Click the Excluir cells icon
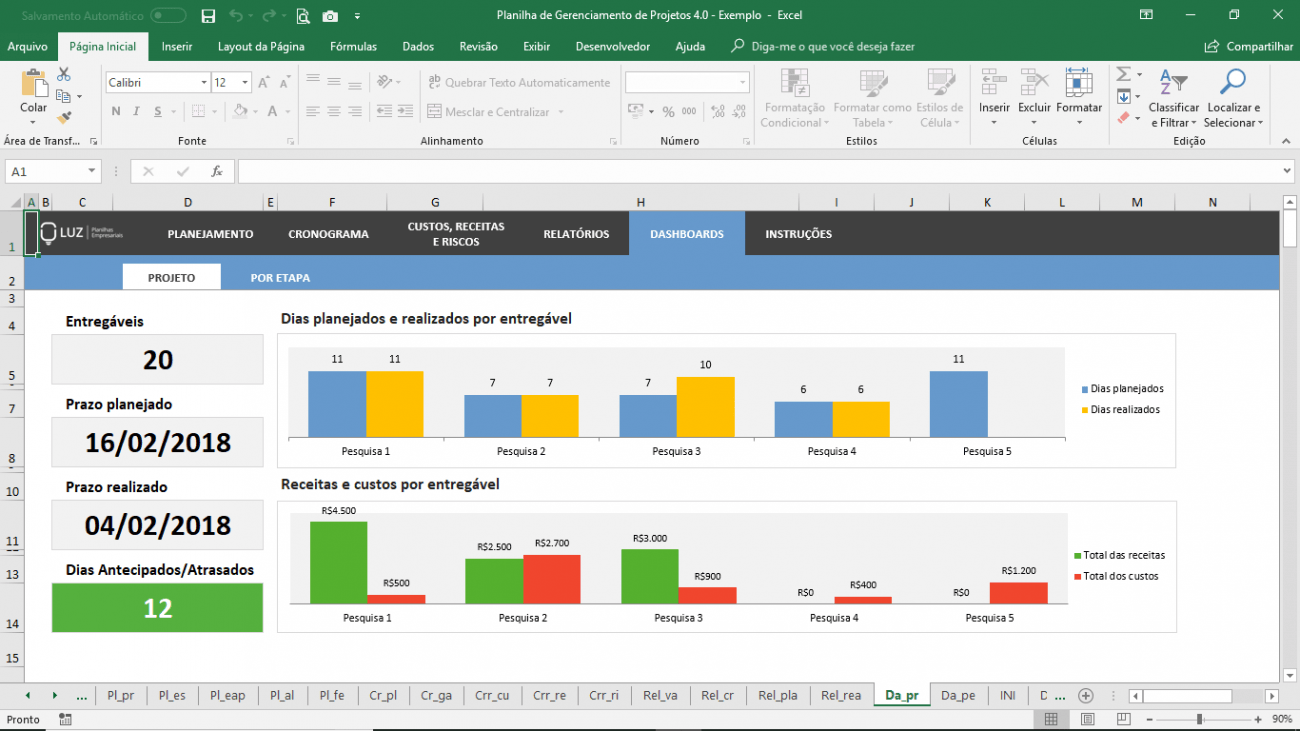 click(x=1034, y=82)
